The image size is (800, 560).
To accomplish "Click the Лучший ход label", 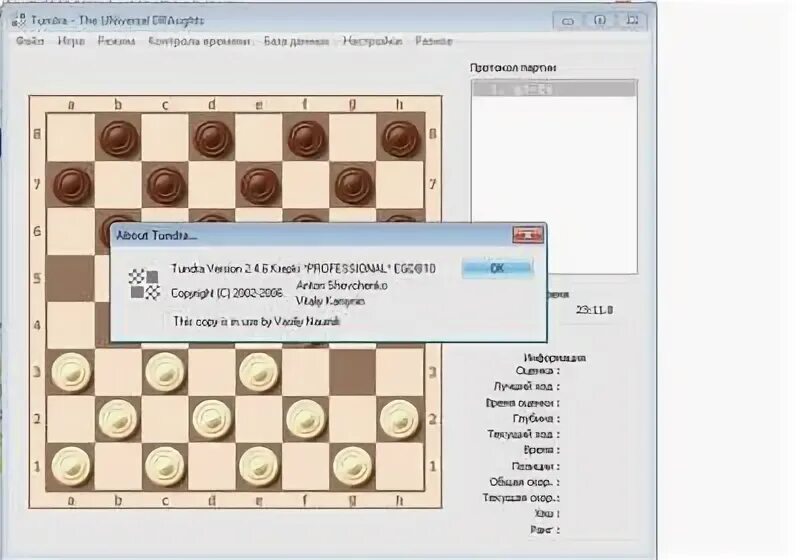I will [527, 387].
